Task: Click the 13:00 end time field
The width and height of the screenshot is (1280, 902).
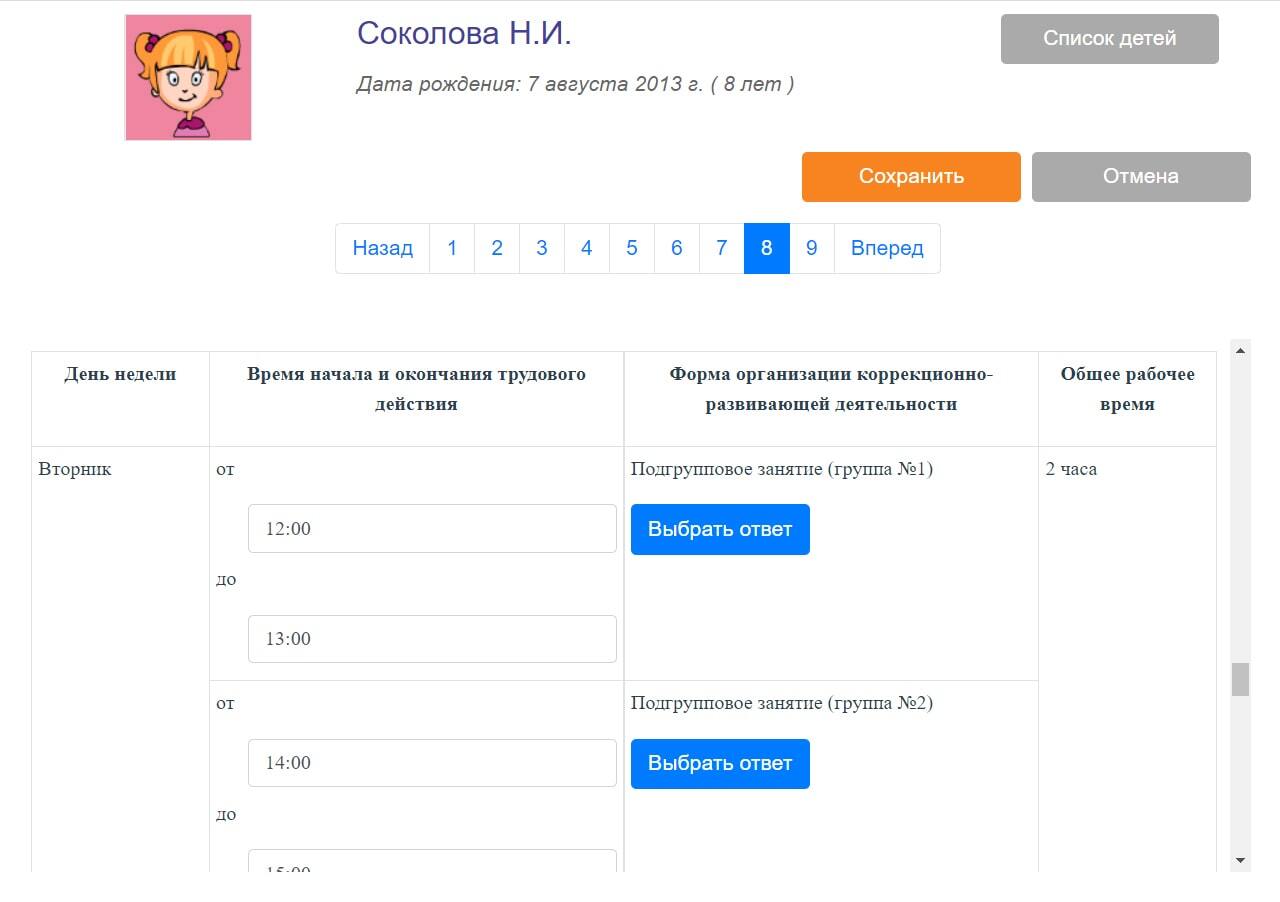Action: [432, 638]
